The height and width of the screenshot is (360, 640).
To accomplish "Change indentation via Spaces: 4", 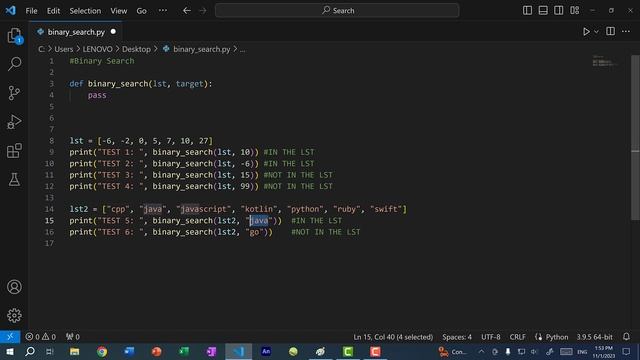I will (x=457, y=337).
